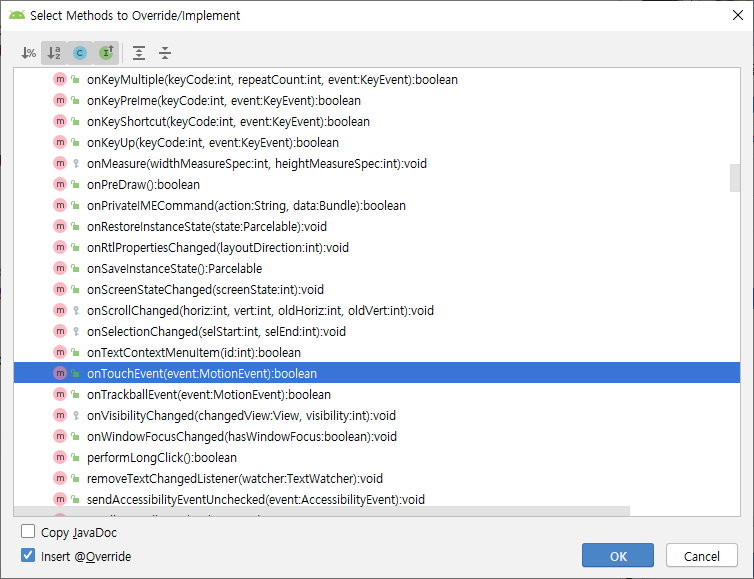This screenshot has width=754, height=579.
Task: Click the method icon beside removeTextChangedListener
Action: coord(60,478)
